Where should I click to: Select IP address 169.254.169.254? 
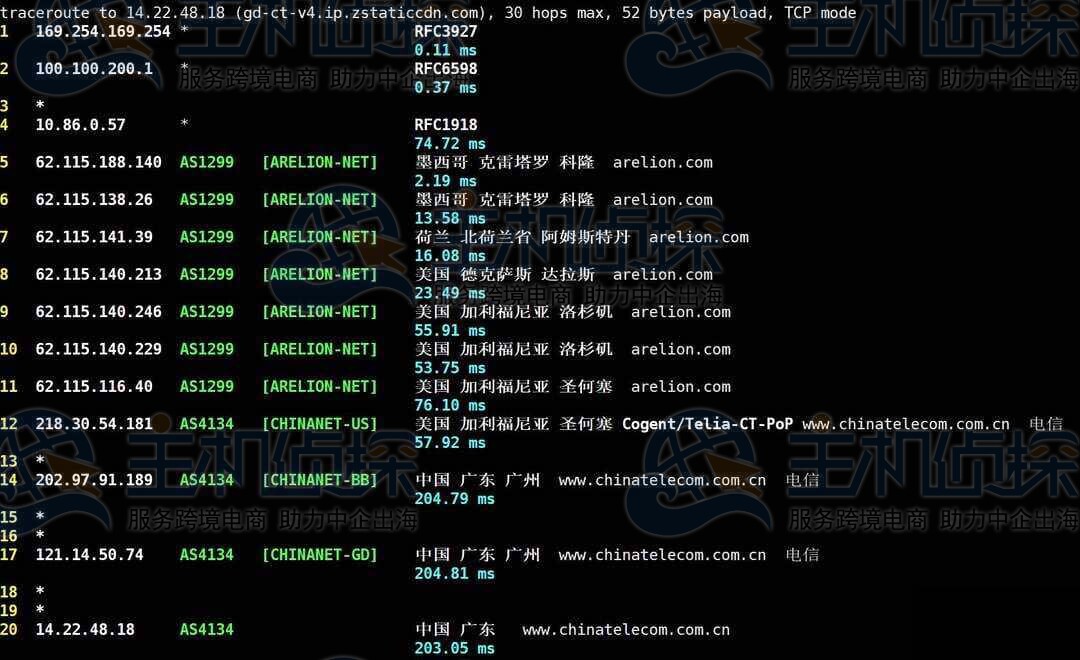coord(103,32)
